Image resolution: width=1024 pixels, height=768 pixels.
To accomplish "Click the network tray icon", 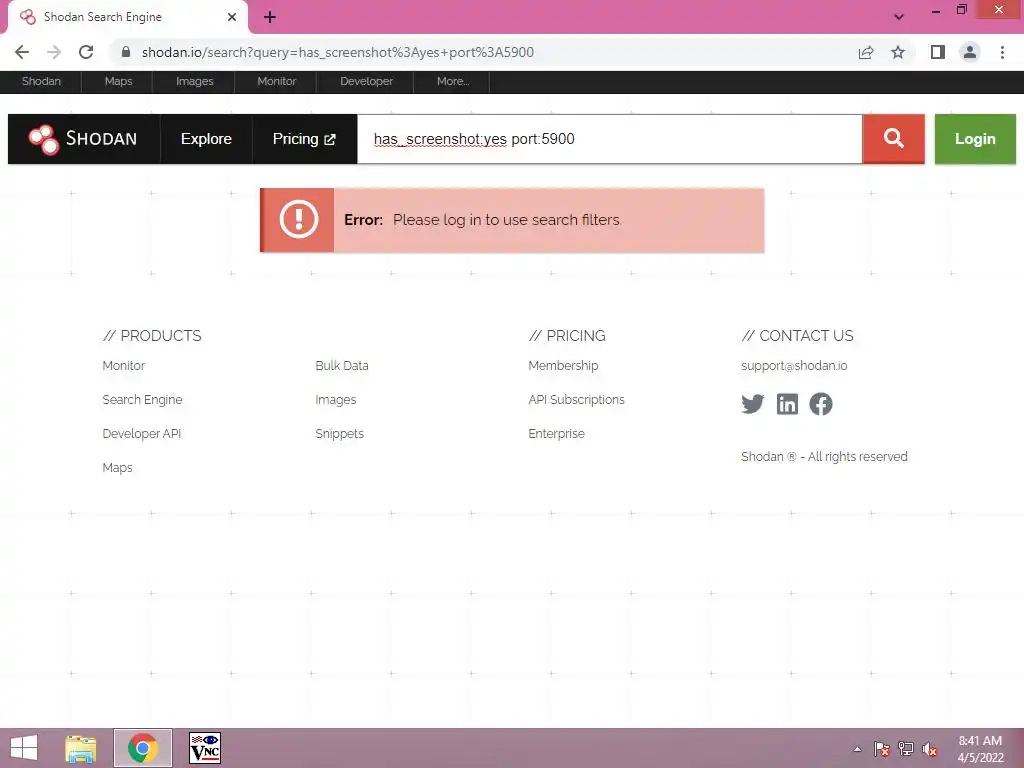I will pyautogui.click(x=906, y=749).
